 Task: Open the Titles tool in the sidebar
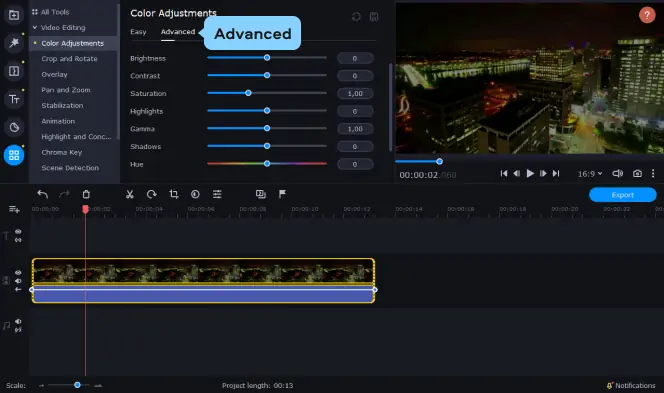(x=14, y=99)
